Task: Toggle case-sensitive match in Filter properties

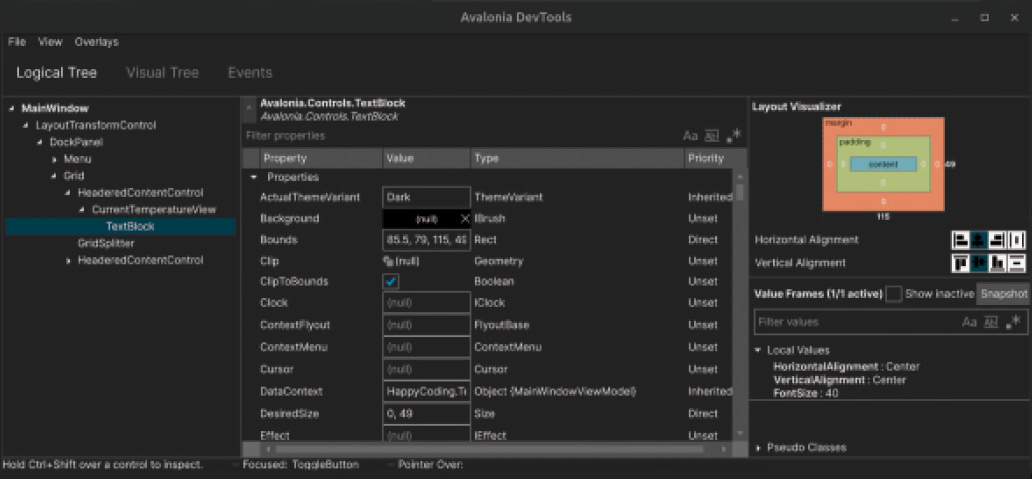Action: [690, 136]
